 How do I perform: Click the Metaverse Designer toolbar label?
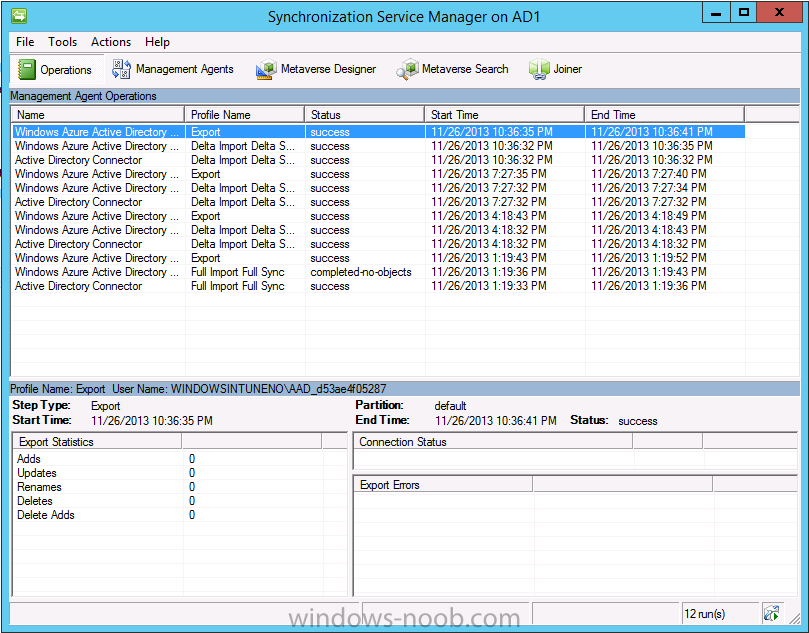pyautogui.click(x=329, y=69)
